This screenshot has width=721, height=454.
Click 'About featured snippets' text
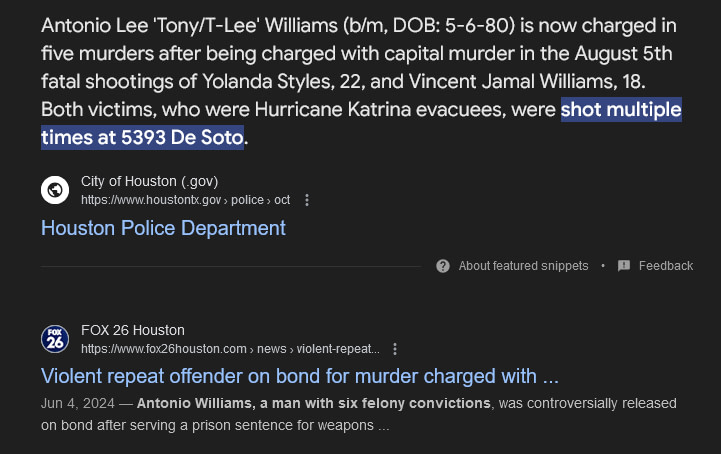[523, 266]
